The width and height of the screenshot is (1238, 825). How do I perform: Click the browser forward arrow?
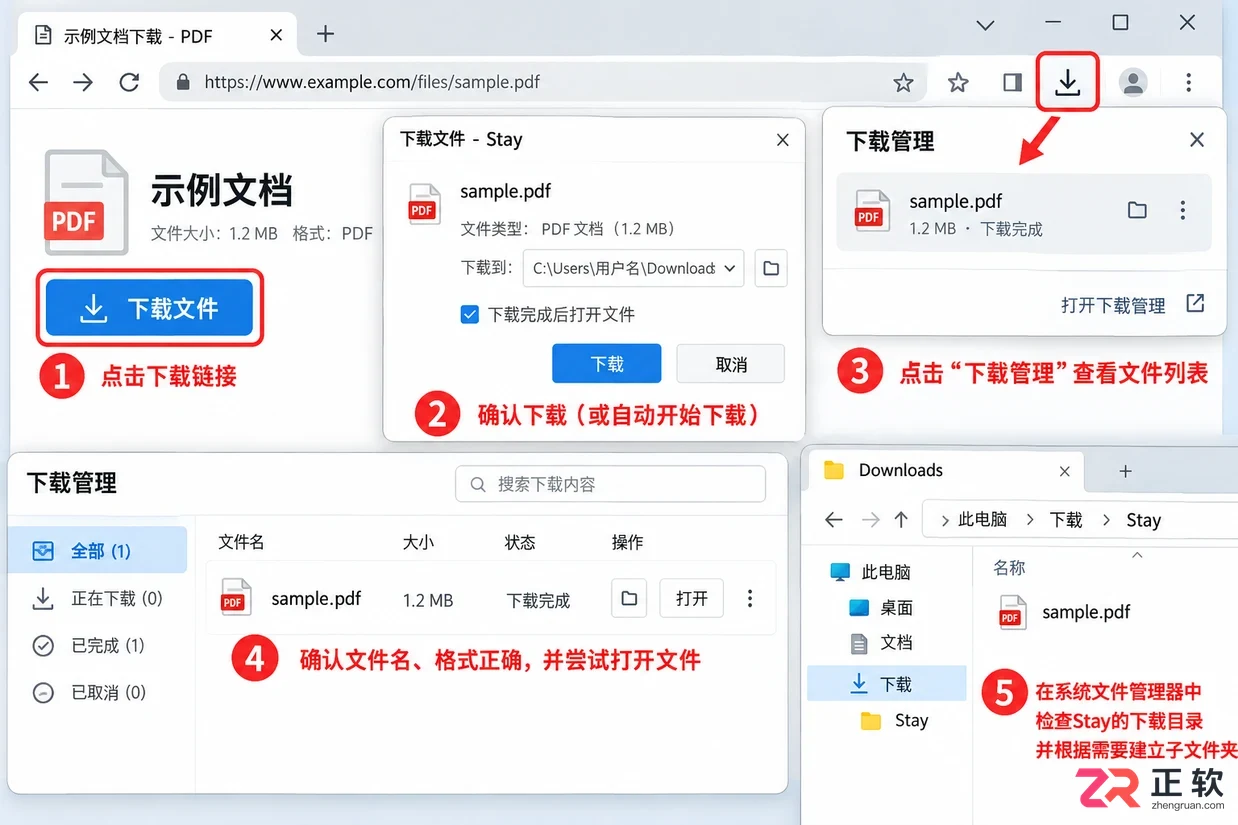83,83
